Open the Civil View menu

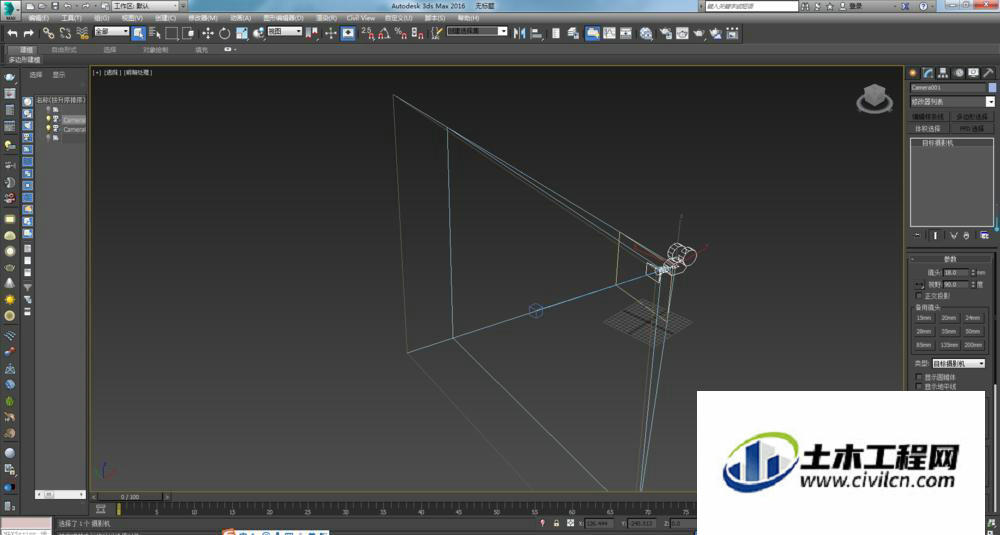pos(361,18)
